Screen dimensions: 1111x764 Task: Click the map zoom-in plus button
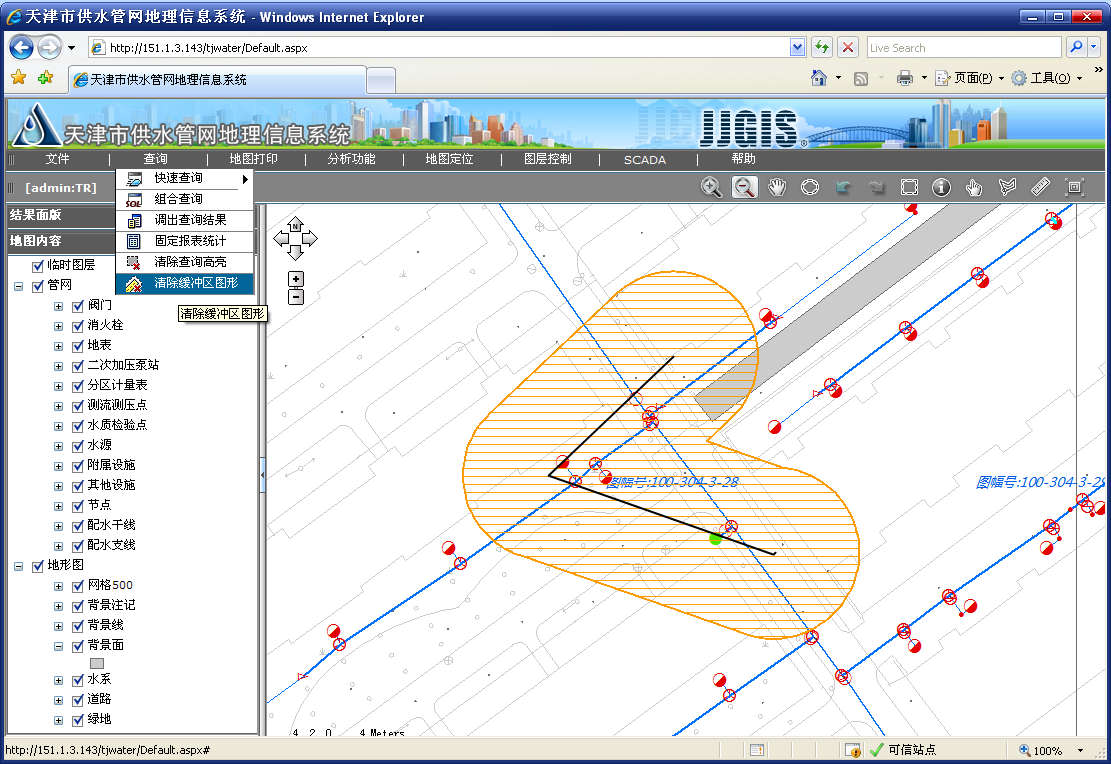click(296, 279)
